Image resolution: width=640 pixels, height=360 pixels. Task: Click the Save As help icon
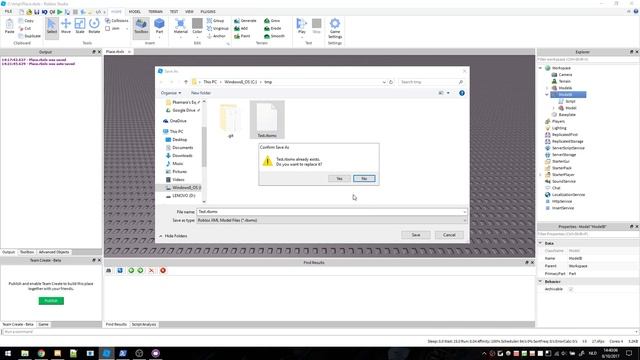coord(462,93)
